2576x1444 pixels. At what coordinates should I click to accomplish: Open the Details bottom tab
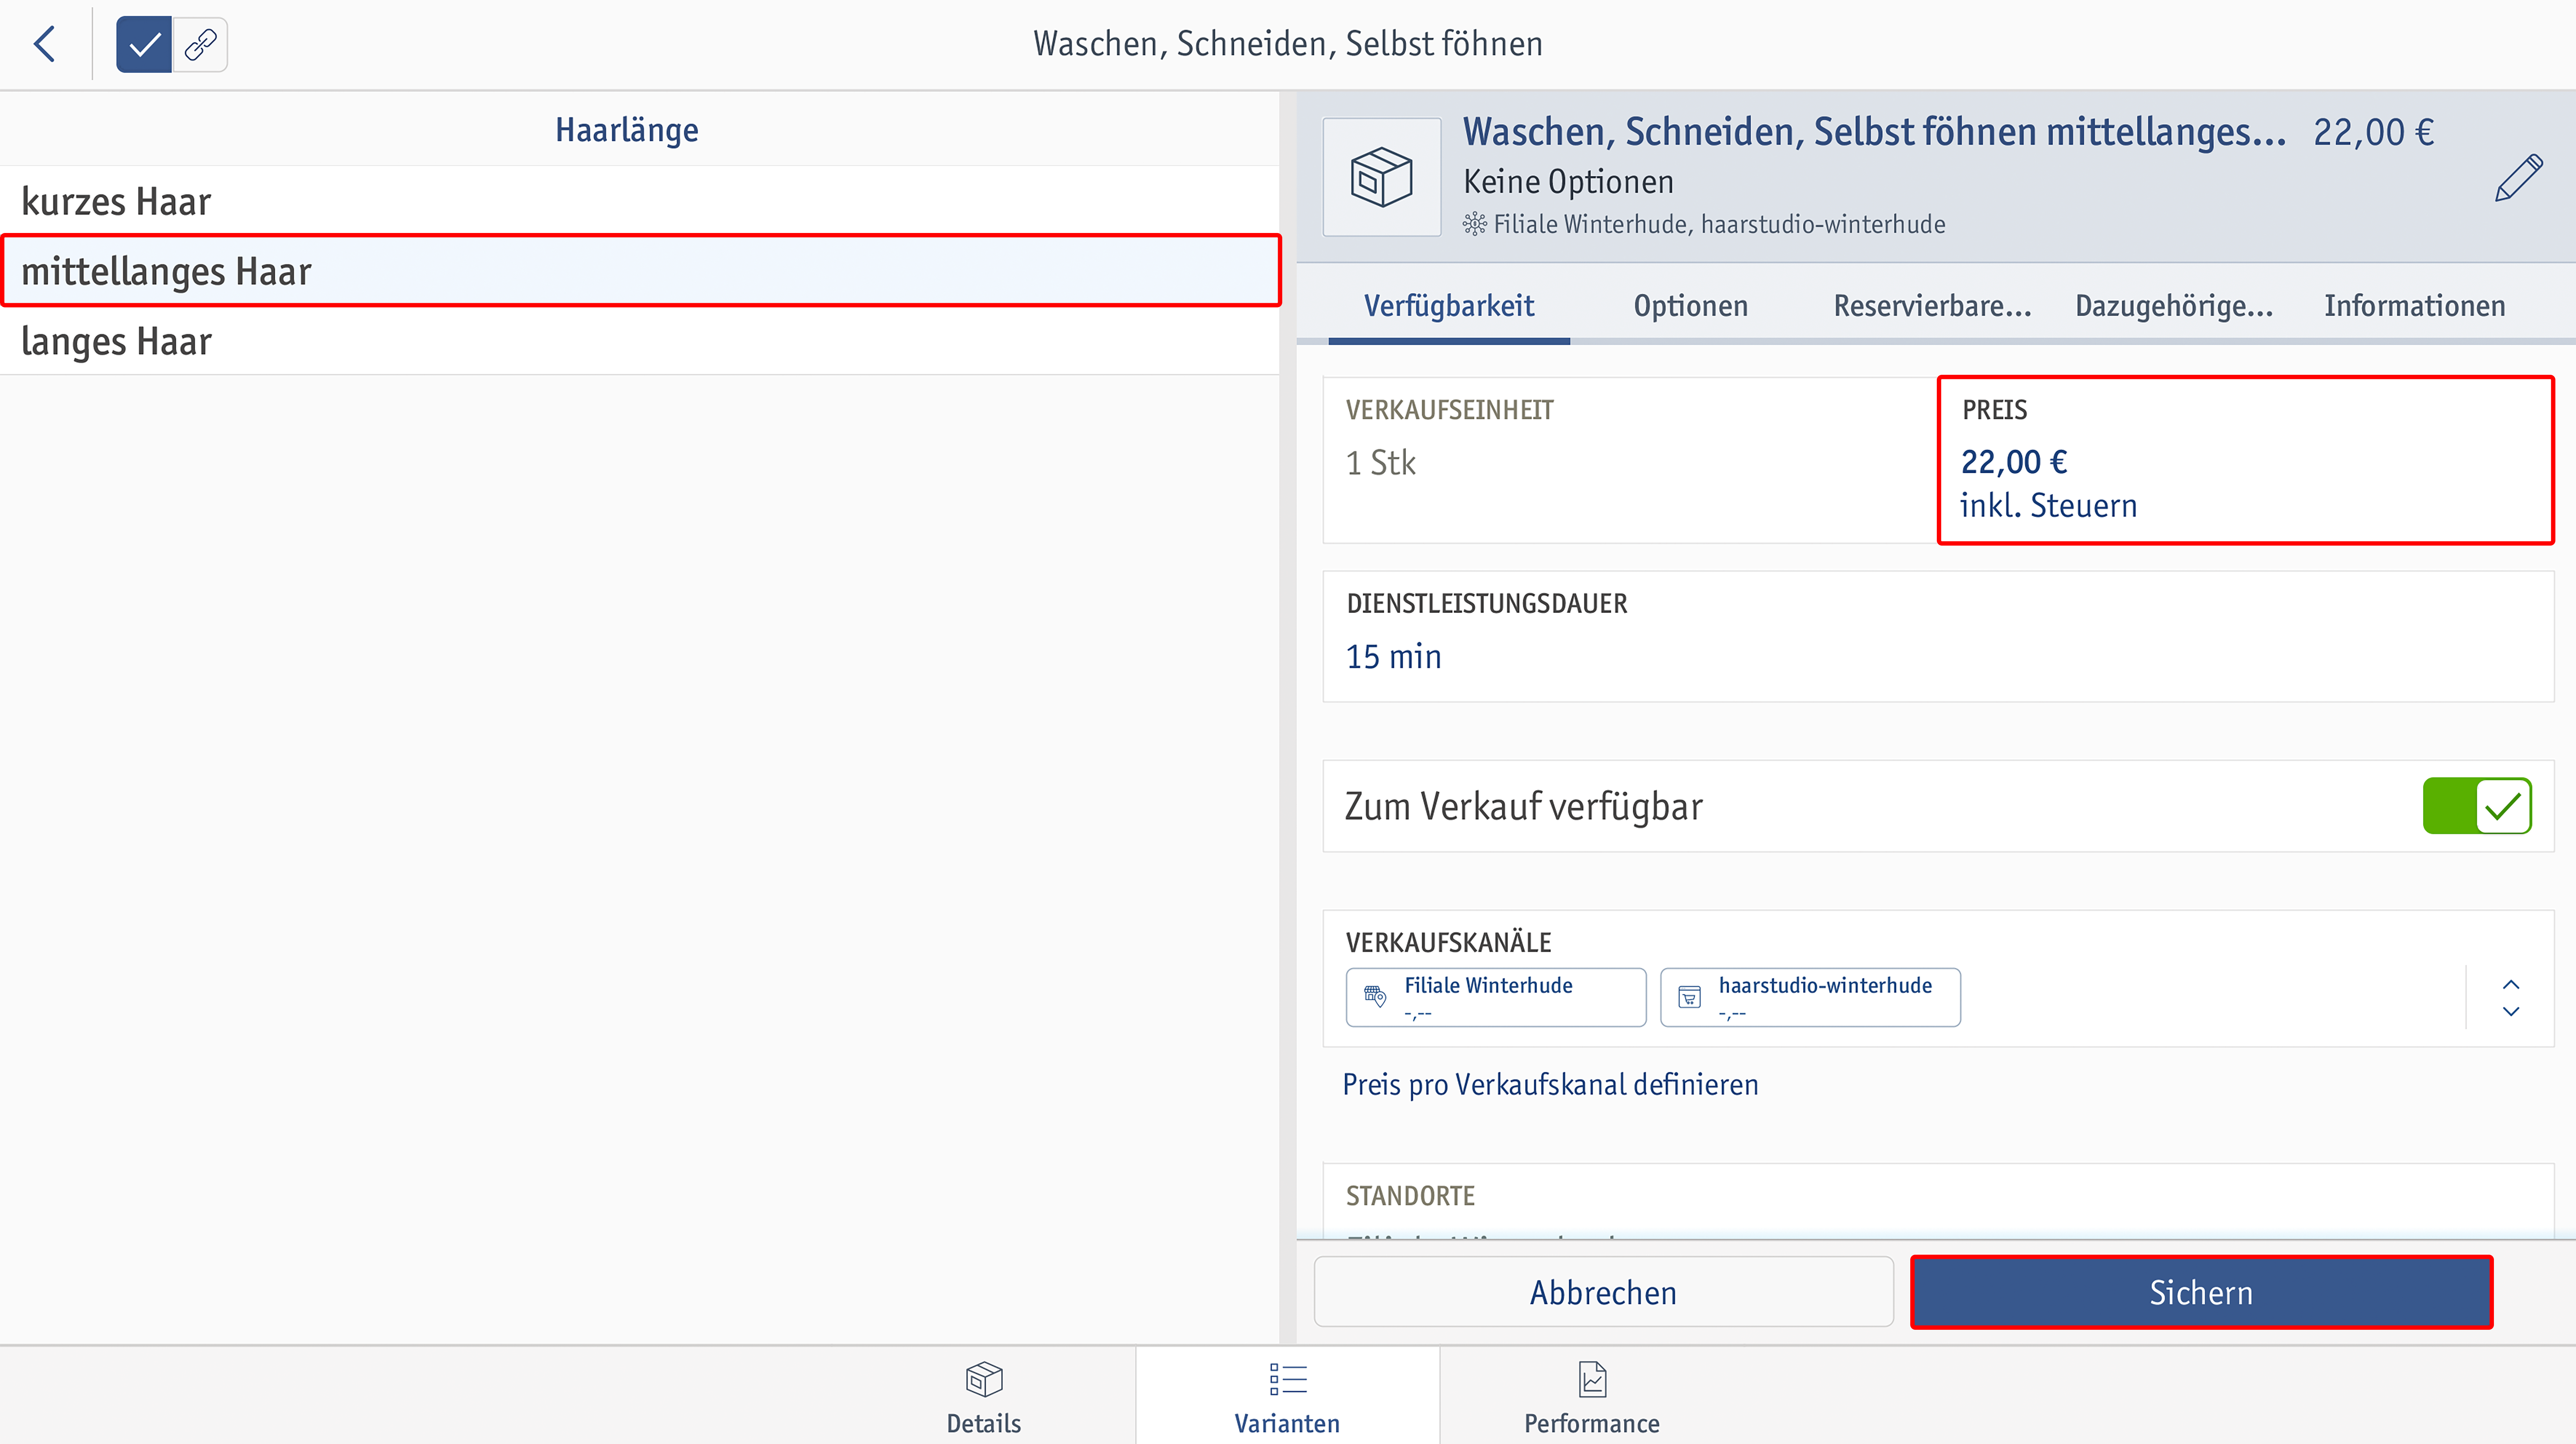coord(984,1396)
